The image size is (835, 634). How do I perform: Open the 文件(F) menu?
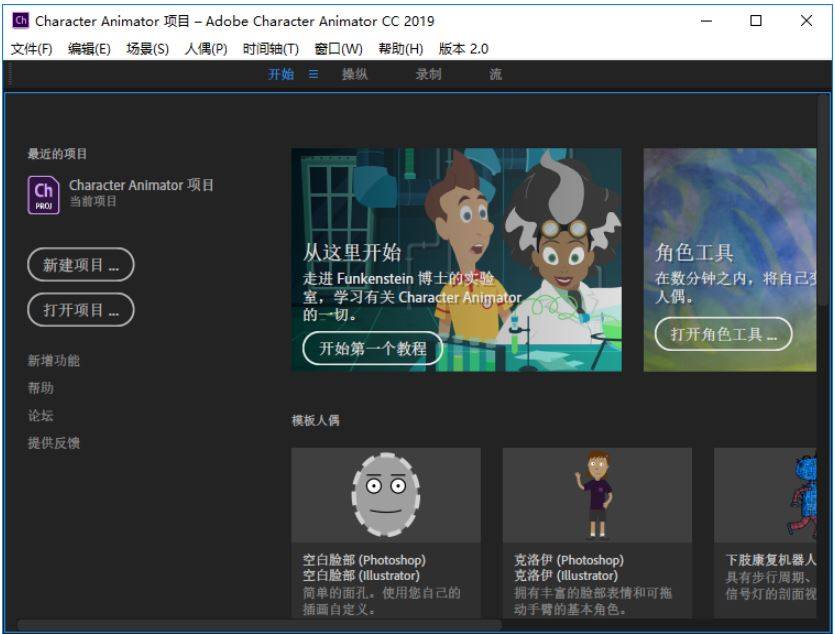(31, 49)
